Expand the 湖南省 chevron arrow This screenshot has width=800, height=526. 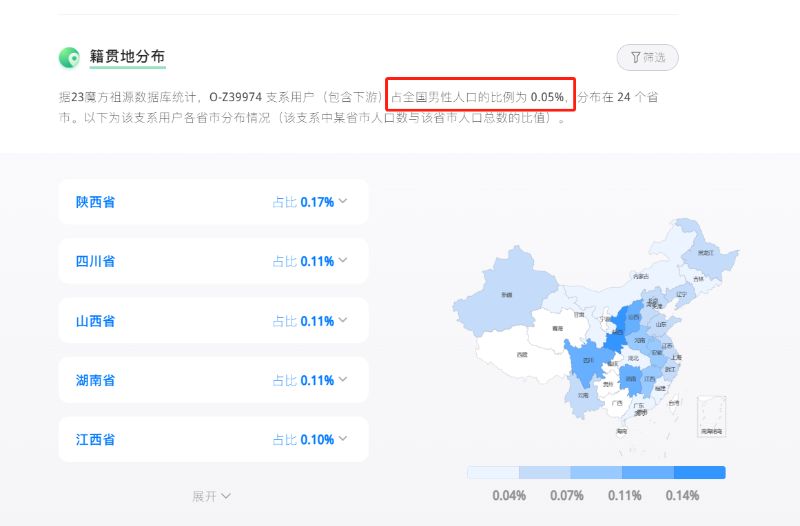(343, 380)
